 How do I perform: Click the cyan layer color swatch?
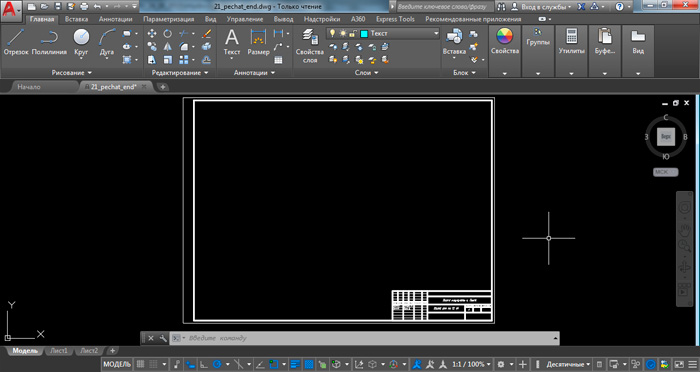pos(364,33)
